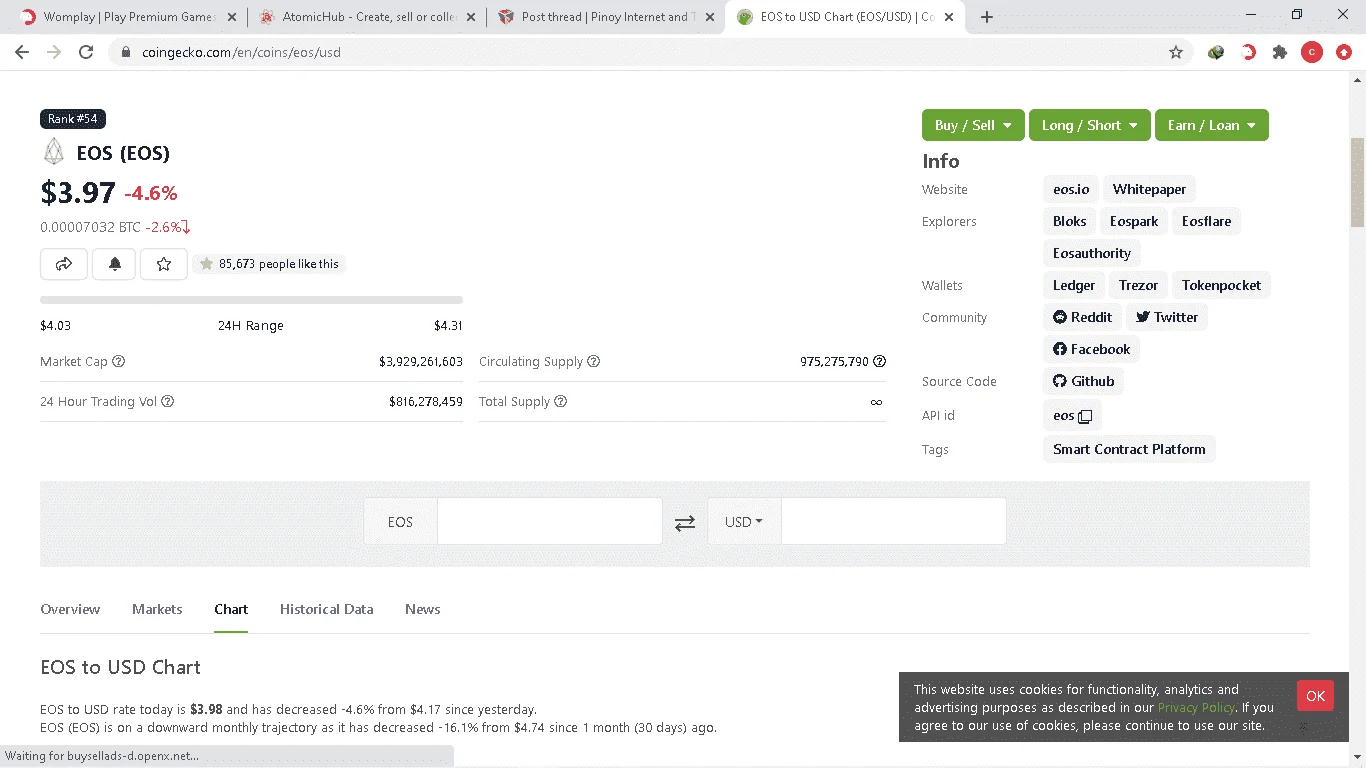Open the Whitepaper link
1366x768 pixels.
[x=1149, y=189]
